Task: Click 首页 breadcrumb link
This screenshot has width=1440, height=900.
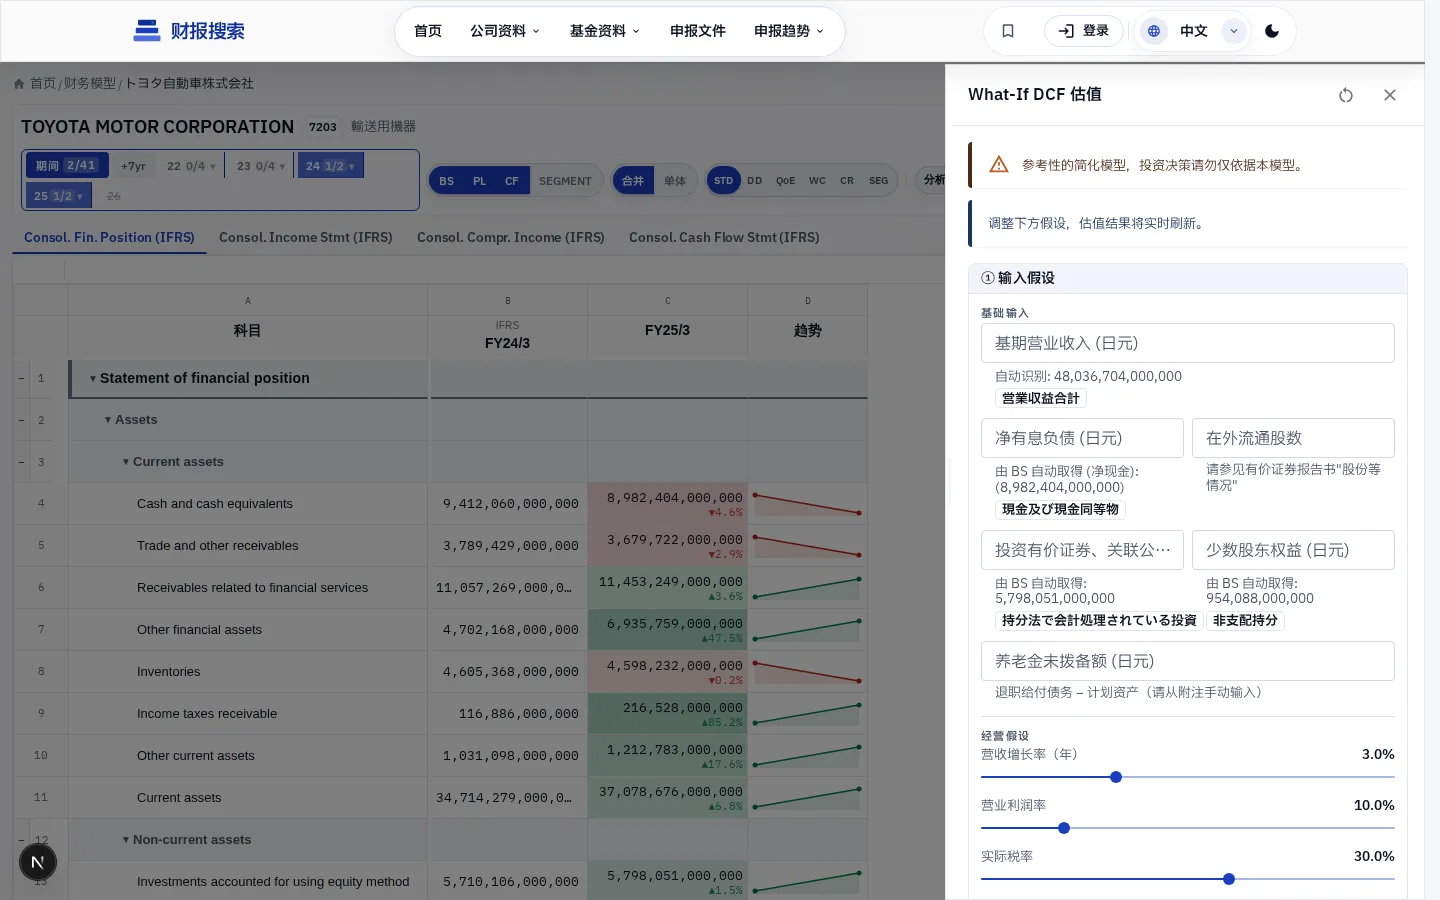Action: pyautogui.click(x=43, y=84)
